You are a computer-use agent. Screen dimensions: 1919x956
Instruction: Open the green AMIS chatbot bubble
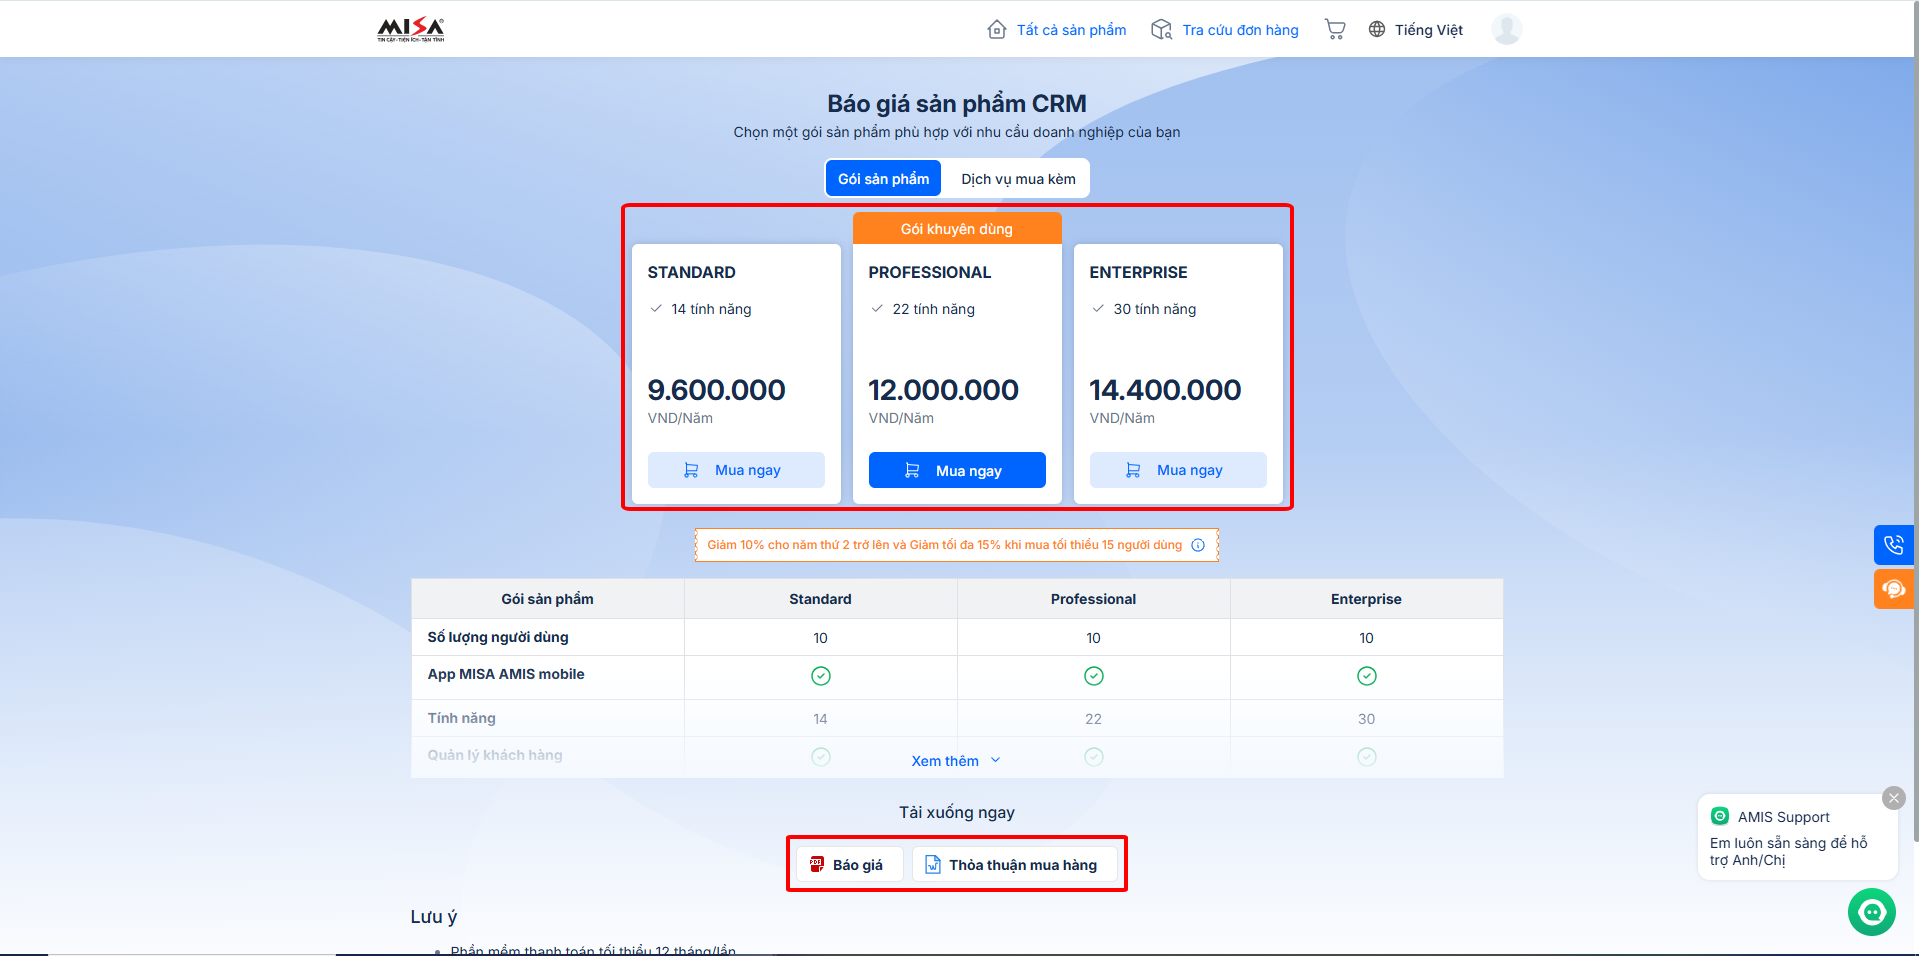(x=1871, y=912)
